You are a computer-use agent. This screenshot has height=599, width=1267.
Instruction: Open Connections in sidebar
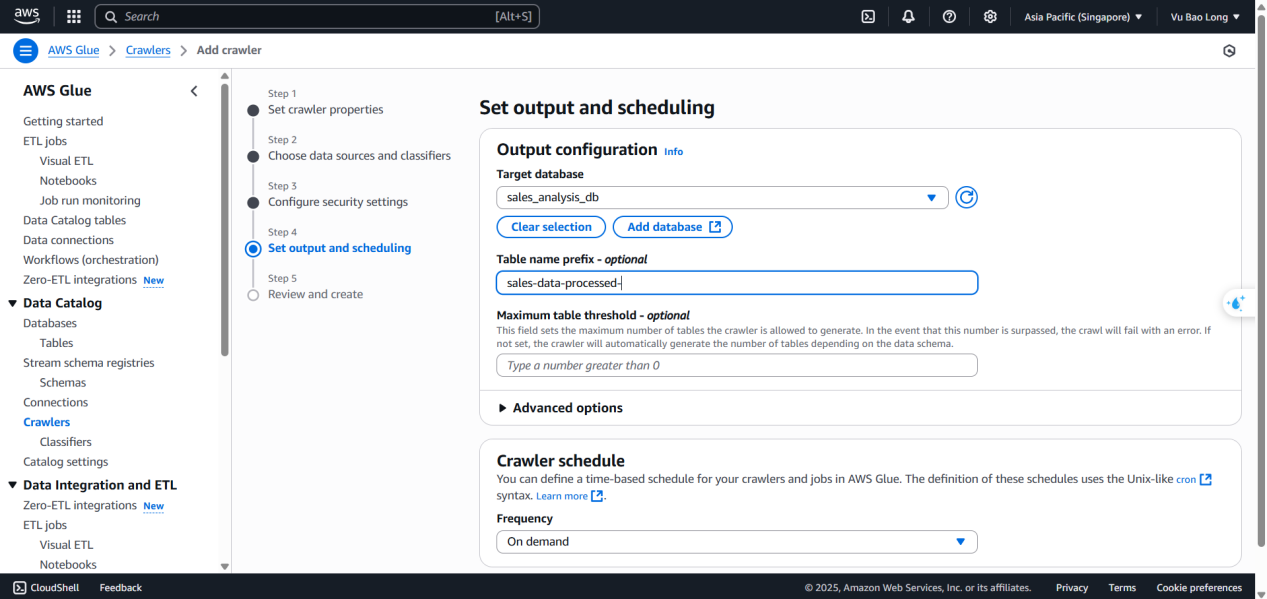click(56, 402)
